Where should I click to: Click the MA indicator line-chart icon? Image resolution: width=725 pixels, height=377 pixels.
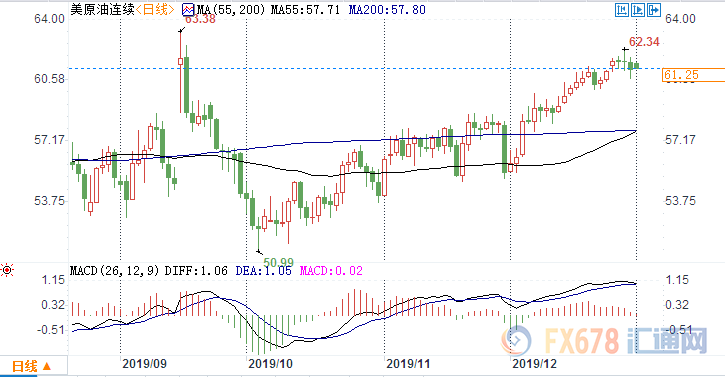point(188,9)
